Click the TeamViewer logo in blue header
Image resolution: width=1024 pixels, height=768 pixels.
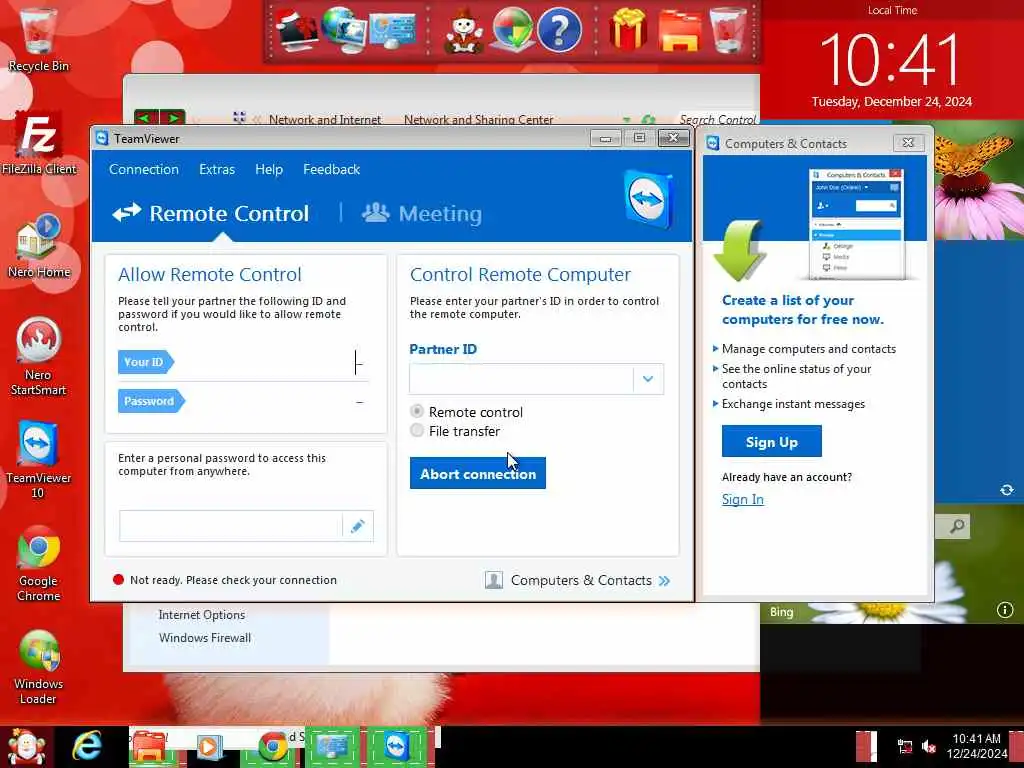pyautogui.click(x=648, y=199)
